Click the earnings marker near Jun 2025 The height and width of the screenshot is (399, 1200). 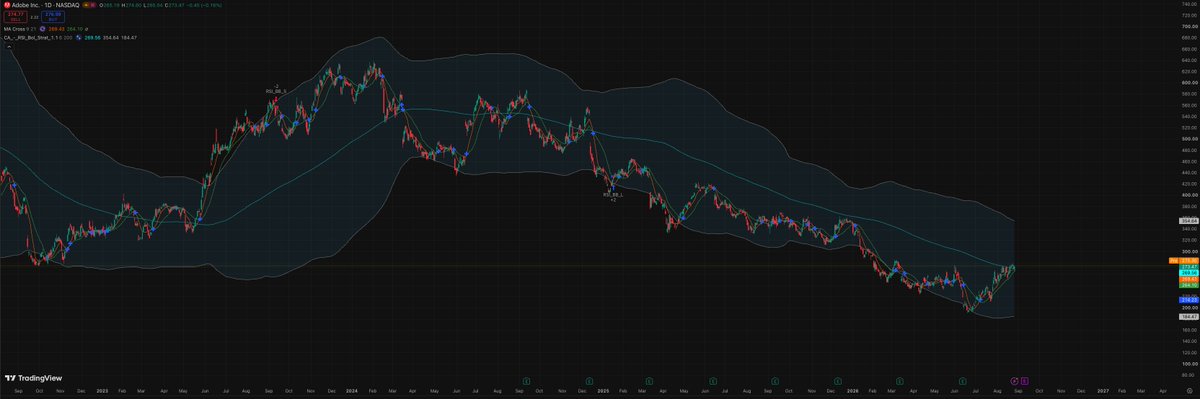713,381
